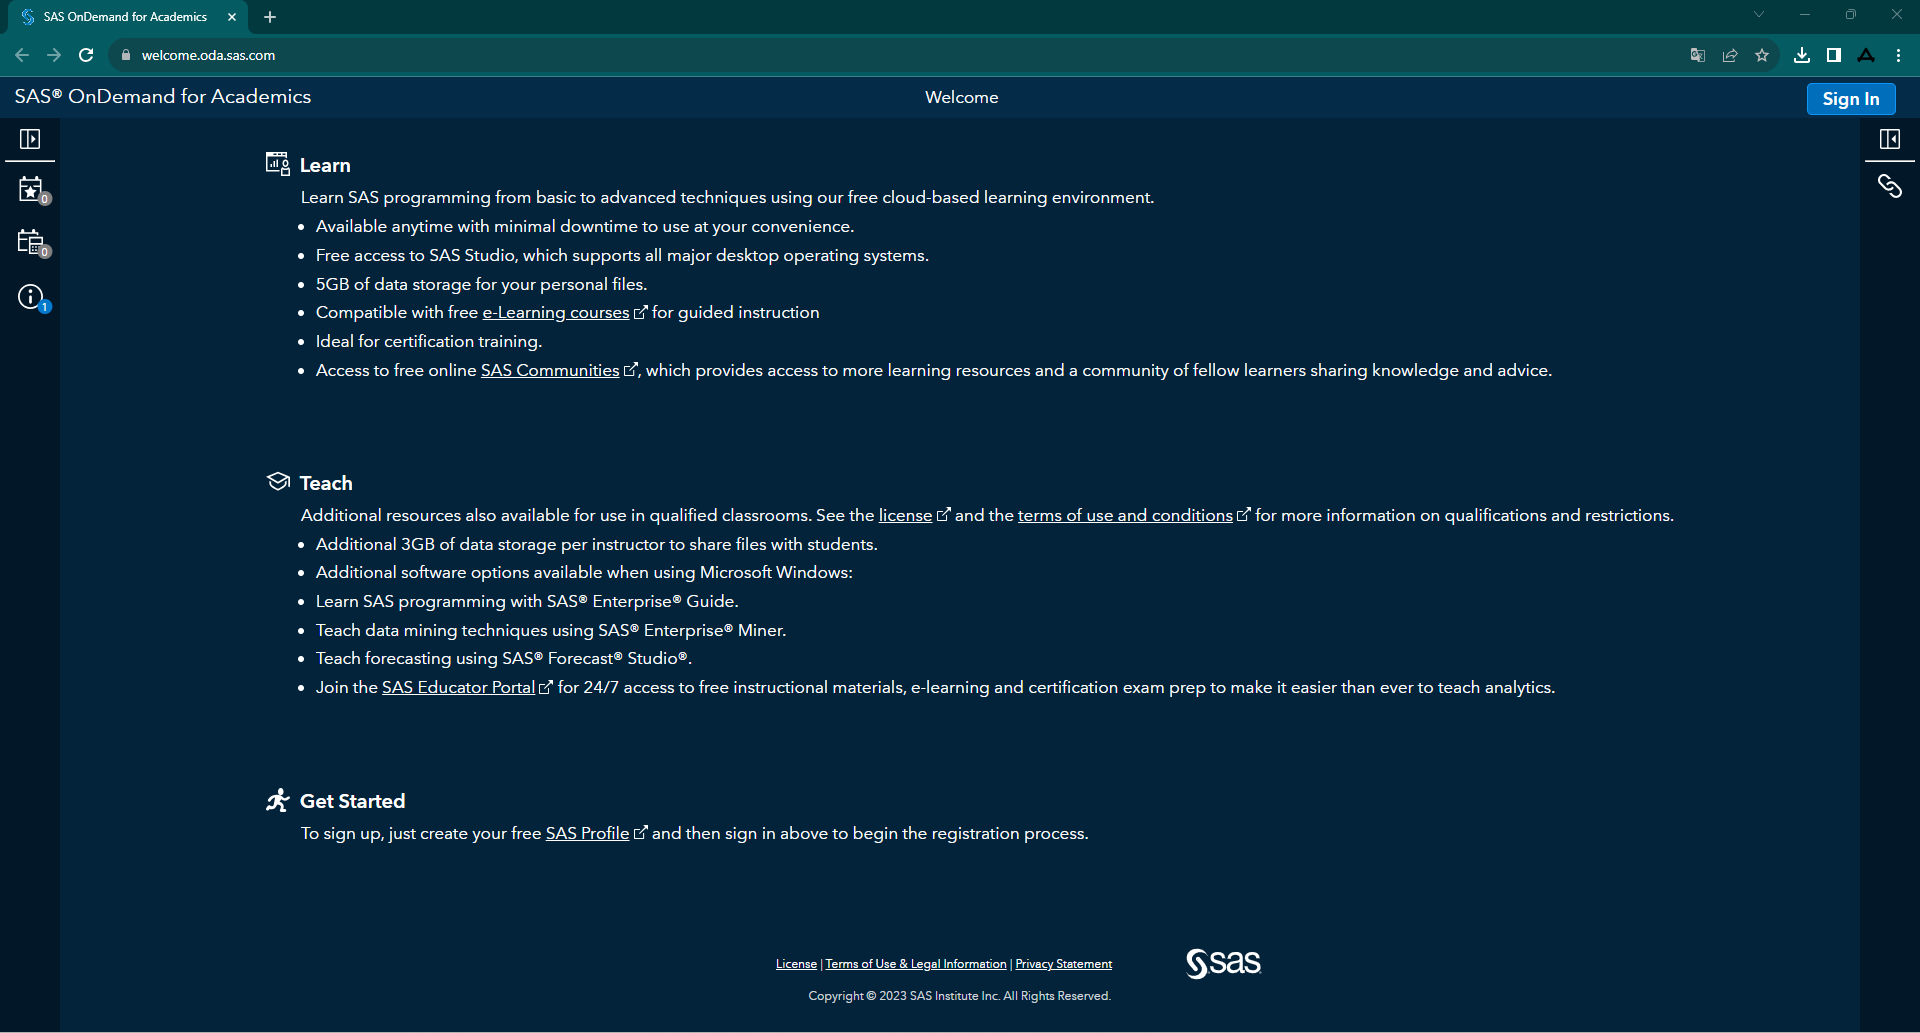Screen dimensions: 1920x1033
Task: Open the SAS Educator Portal link
Action: [x=458, y=687]
